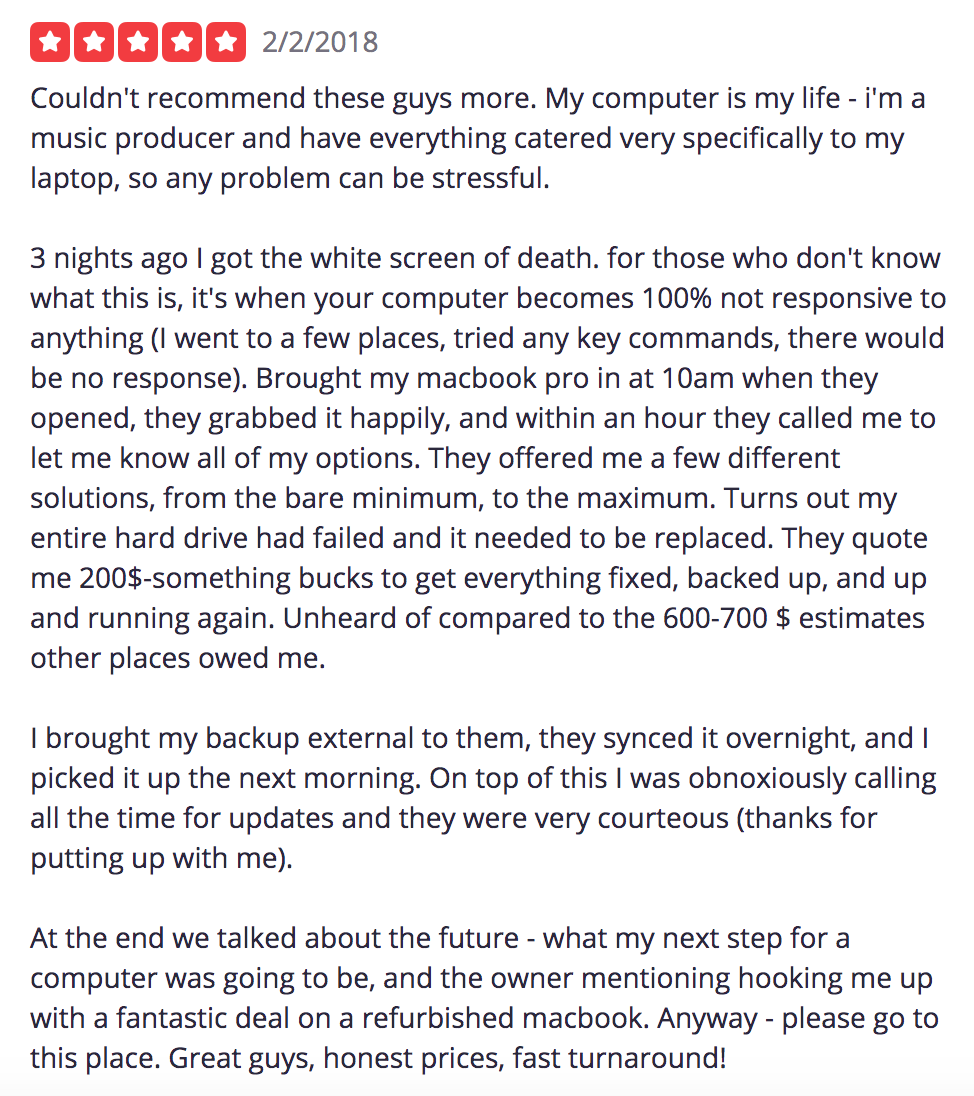Image resolution: width=974 pixels, height=1096 pixels.
Task: Click the "600-700 $ estimates" text
Action: click(x=794, y=619)
